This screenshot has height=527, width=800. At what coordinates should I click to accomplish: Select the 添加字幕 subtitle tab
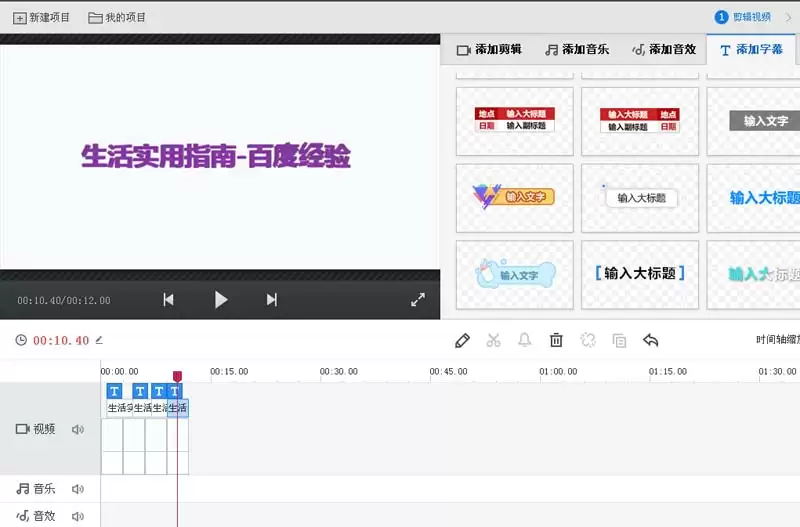point(751,49)
